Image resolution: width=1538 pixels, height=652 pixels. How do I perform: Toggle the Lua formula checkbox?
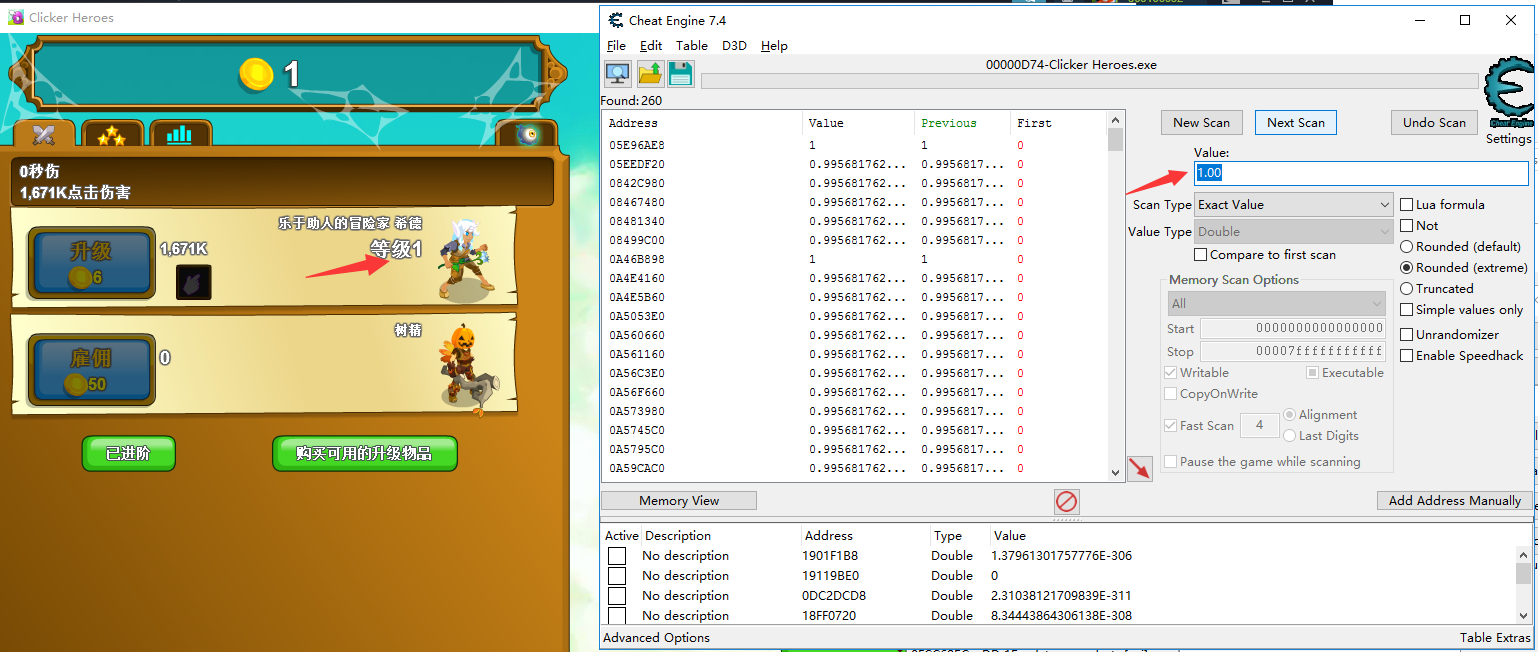(1407, 204)
